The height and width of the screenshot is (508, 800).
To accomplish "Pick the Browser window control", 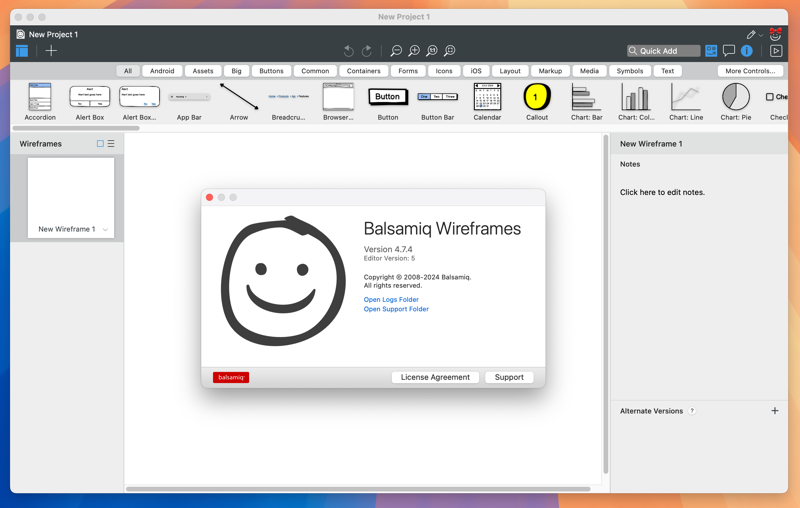I will (338, 101).
